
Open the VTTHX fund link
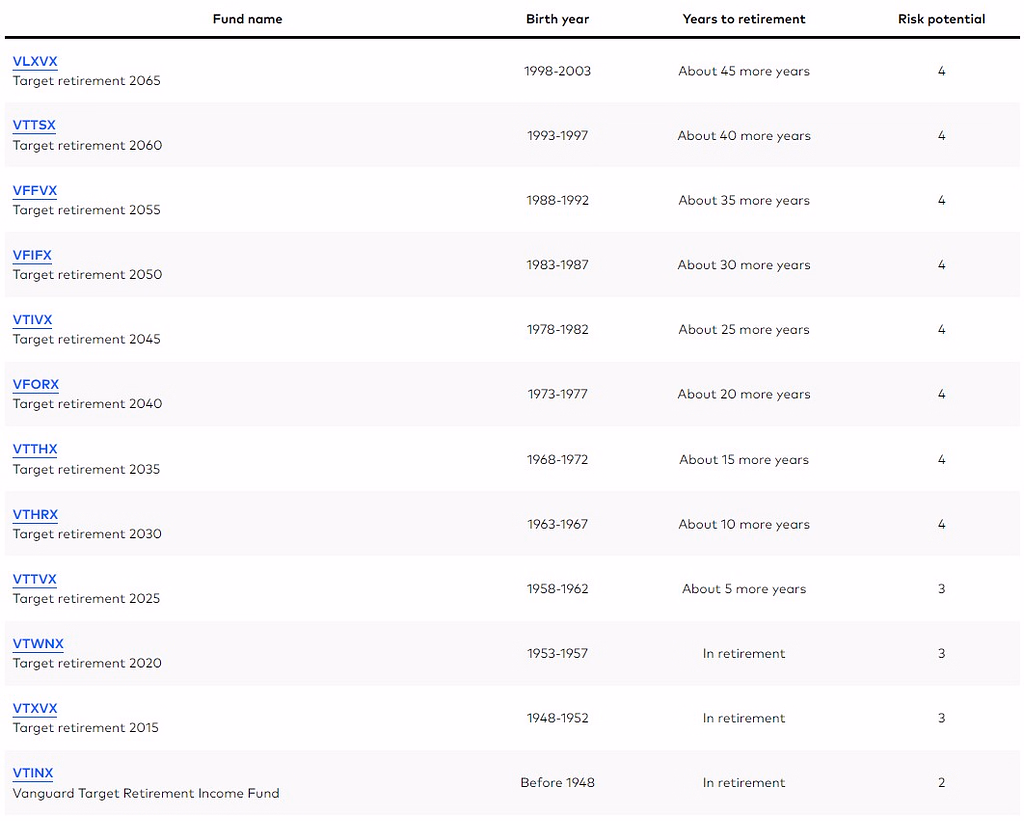click(35, 449)
